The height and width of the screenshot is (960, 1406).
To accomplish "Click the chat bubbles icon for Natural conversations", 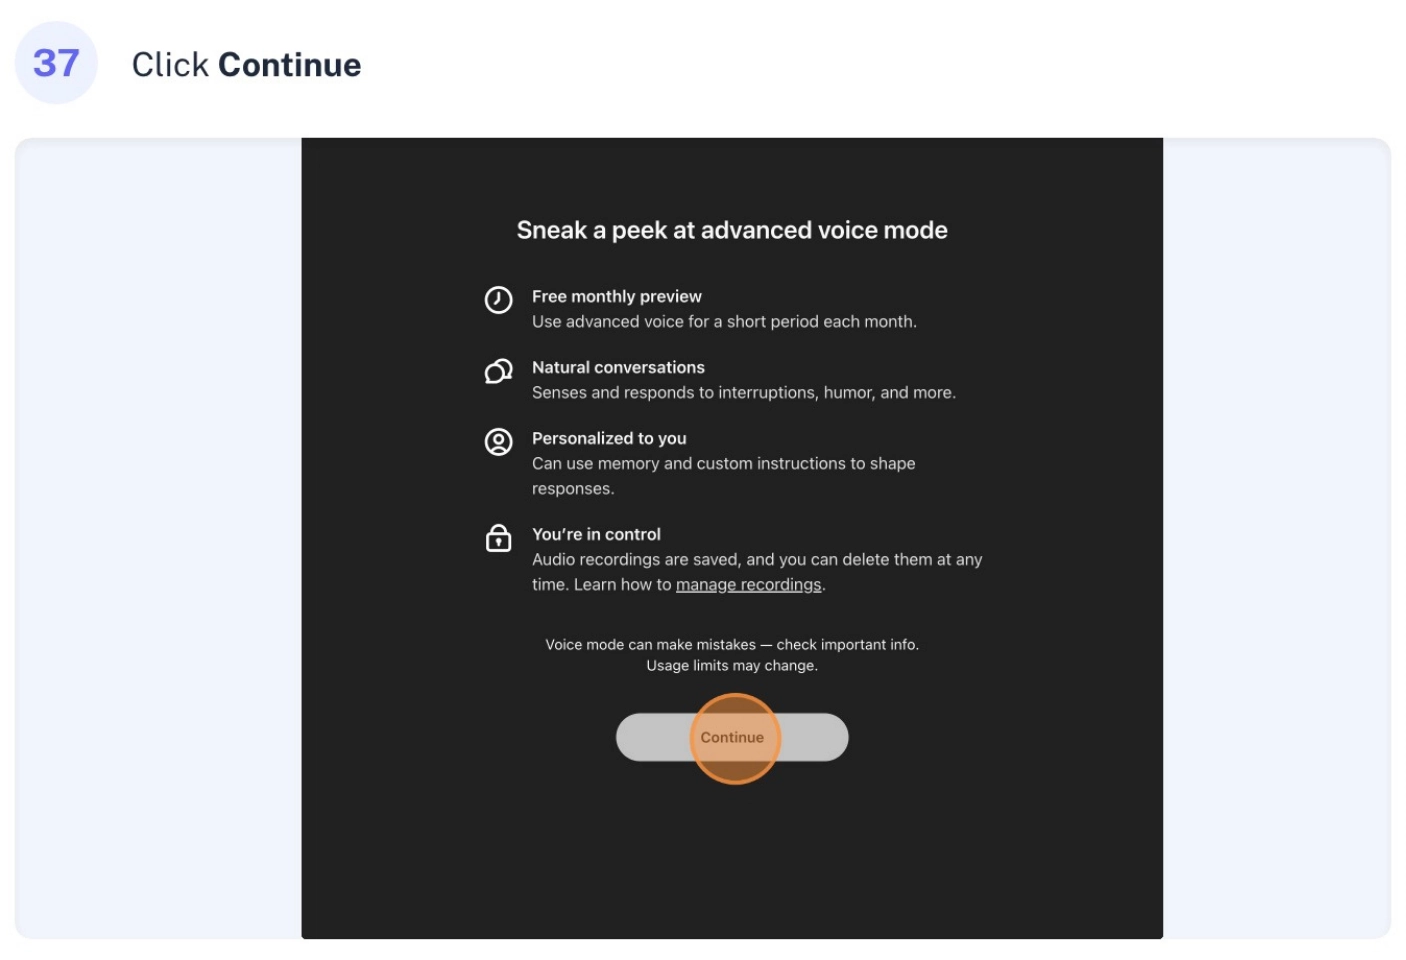I will tap(498, 371).
